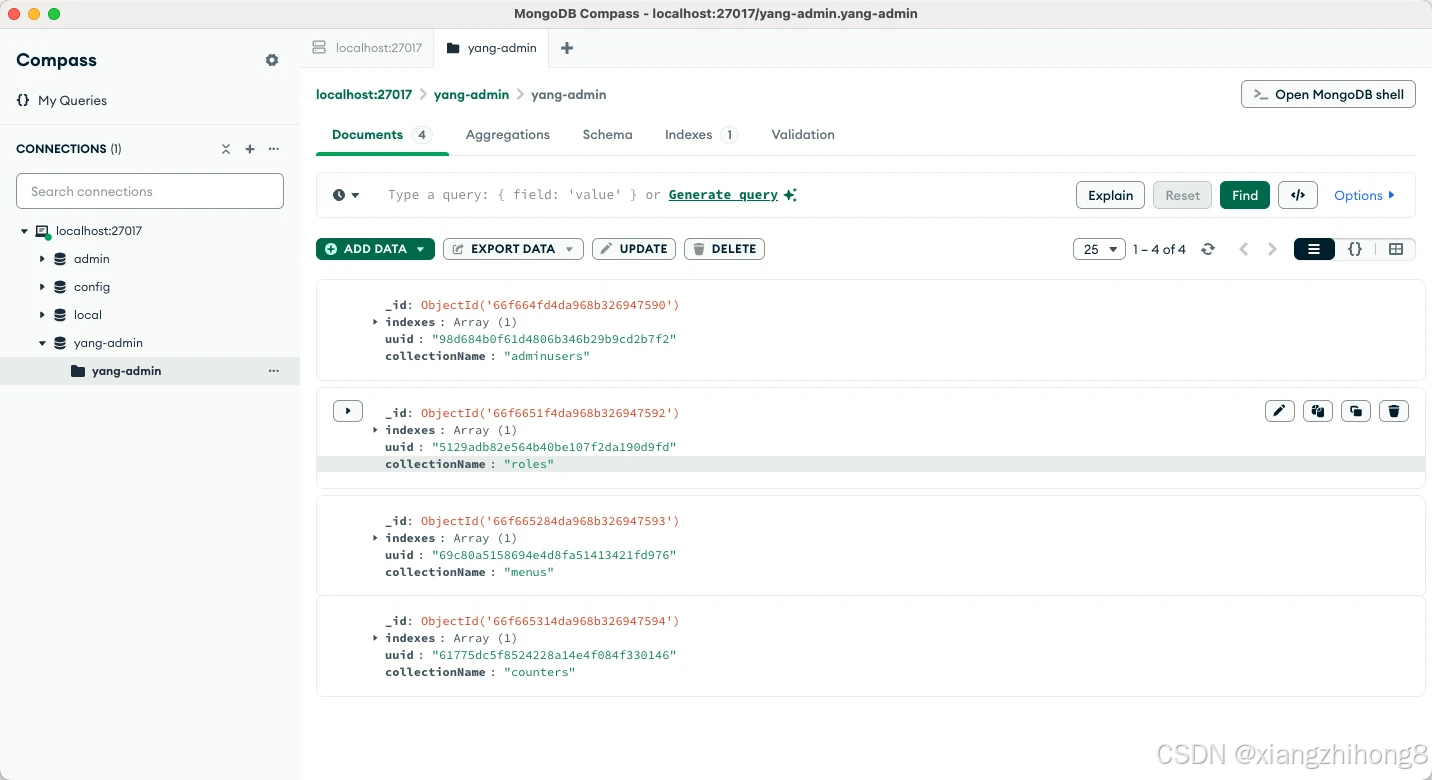Switch to Documents tab
The image size is (1432, 780).
pos(382,135)
